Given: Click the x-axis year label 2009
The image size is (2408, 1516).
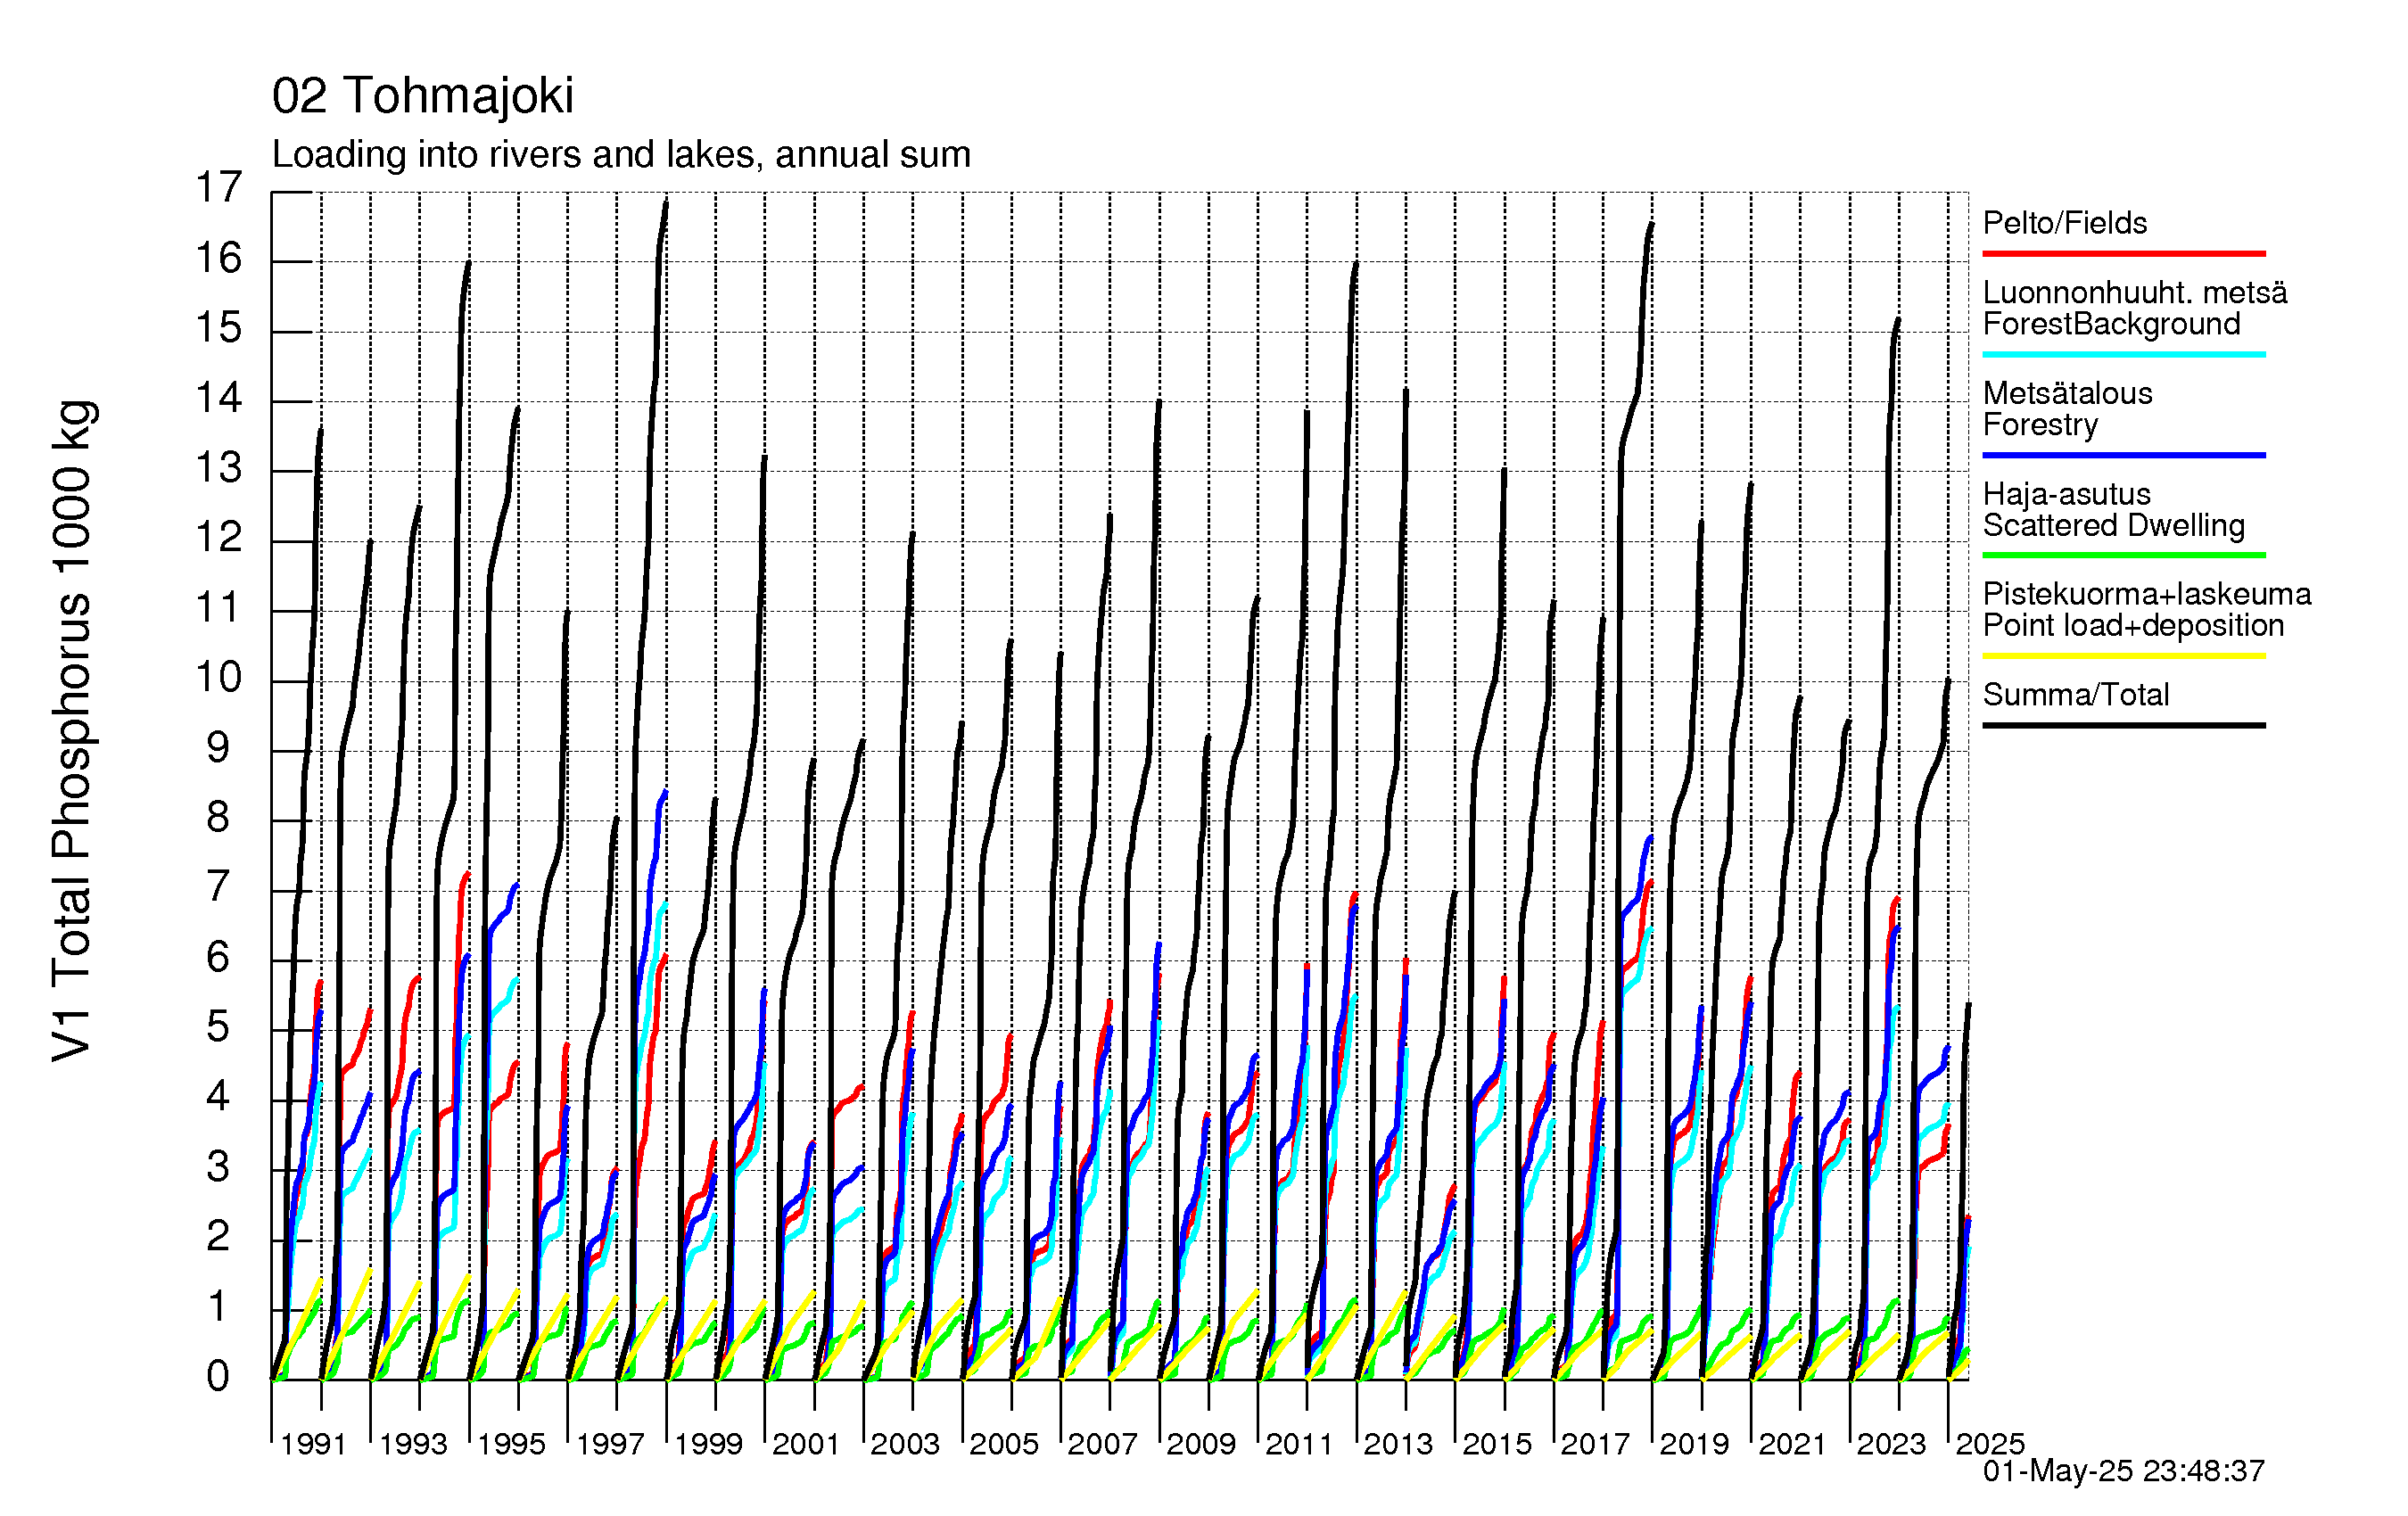Looking at the screenshot, I should tap(1201, 1444).
